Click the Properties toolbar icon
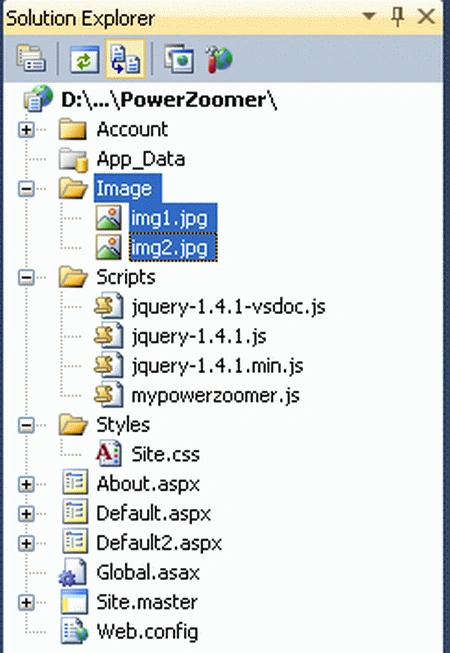The width and height of the screenshot is (450, 653). pyautogui.click(x=31, y=59)
